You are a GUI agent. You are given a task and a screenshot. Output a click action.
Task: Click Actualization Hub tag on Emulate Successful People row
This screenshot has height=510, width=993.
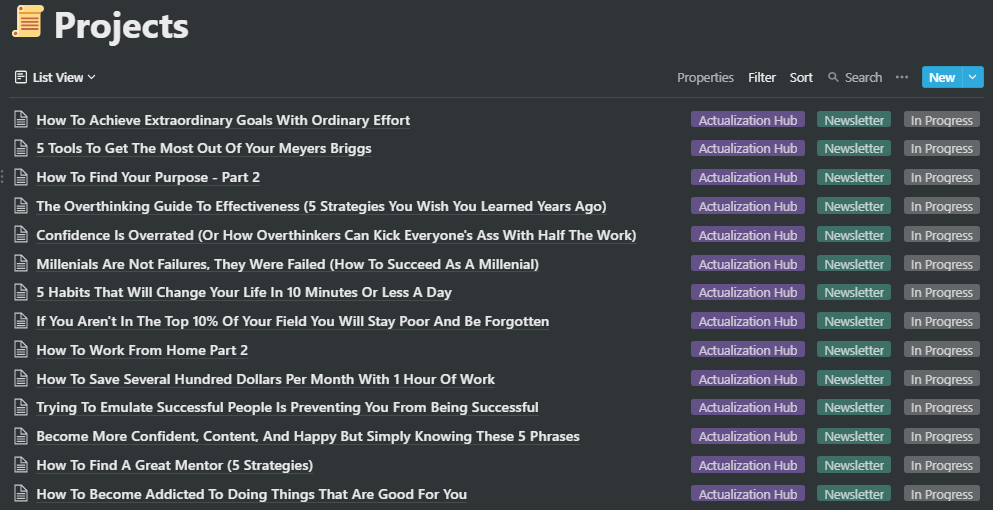click(748, 408)
